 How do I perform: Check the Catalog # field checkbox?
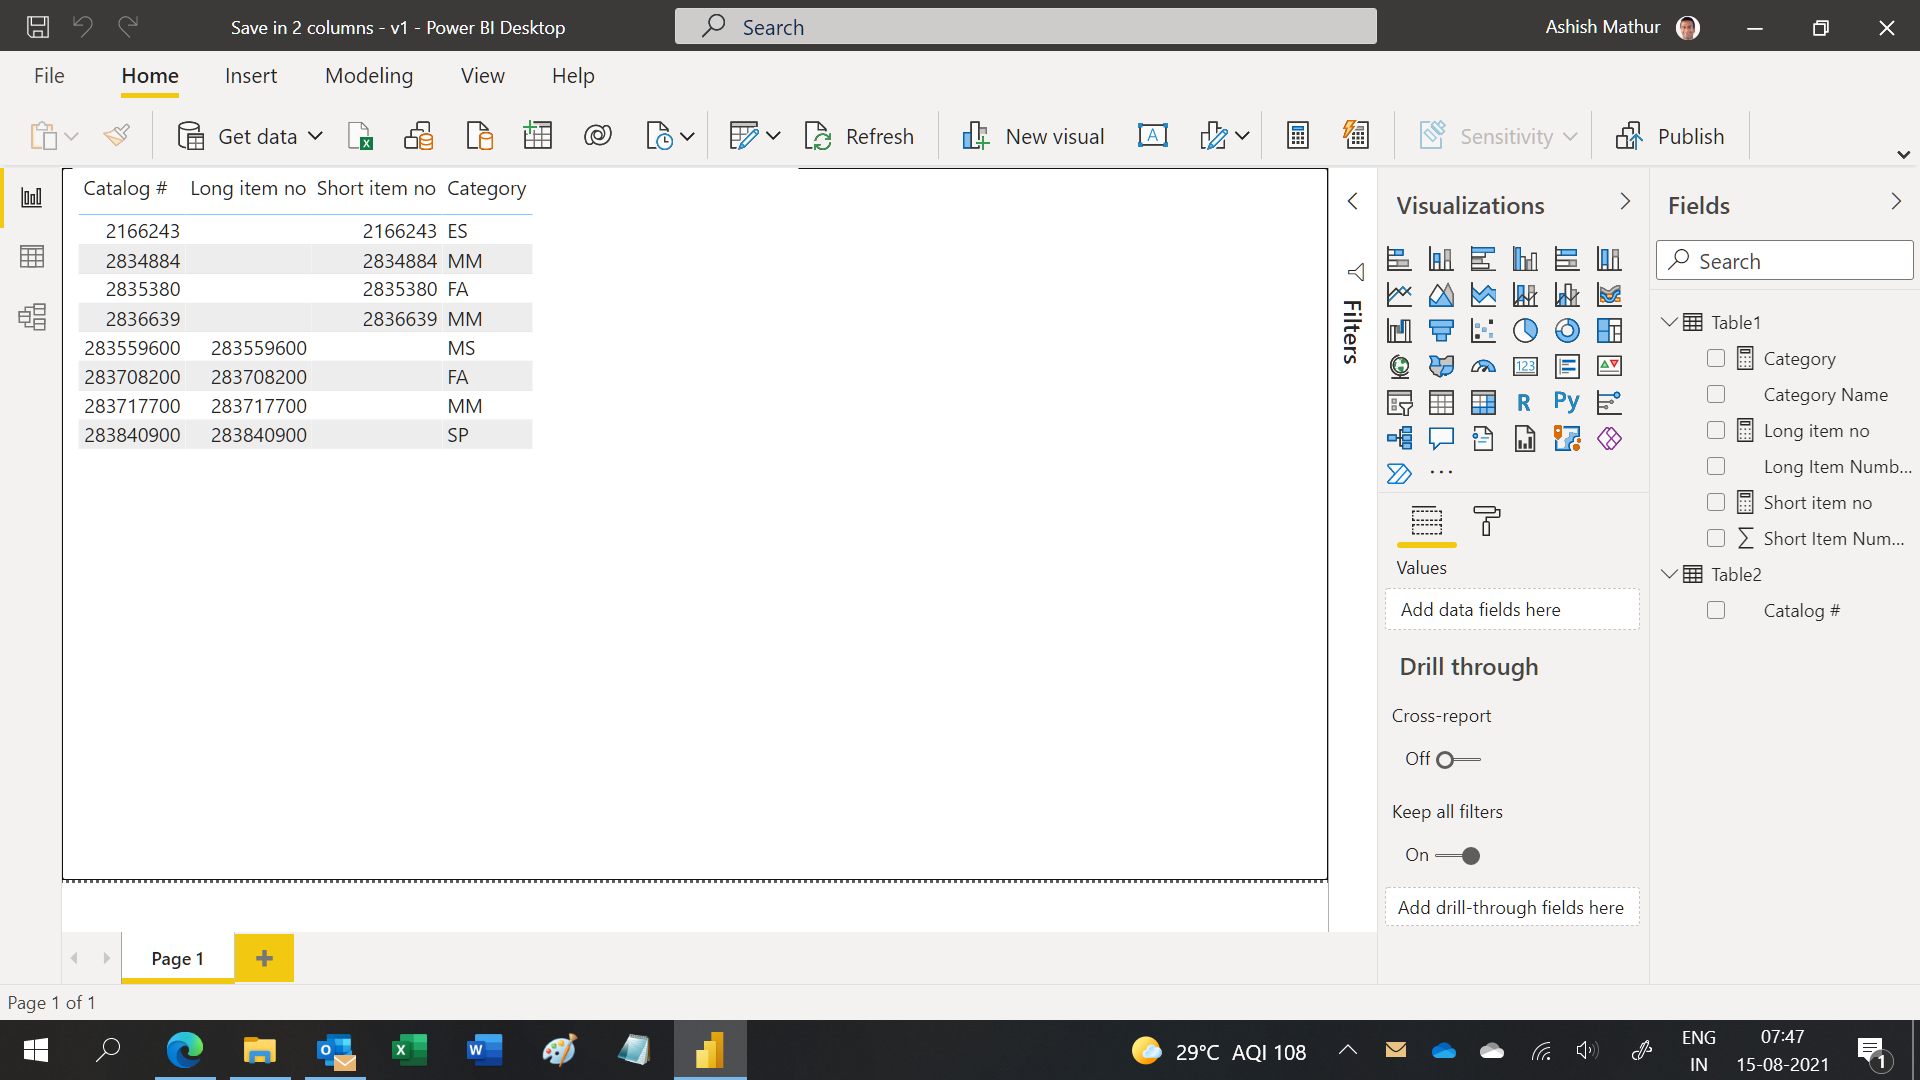1716,610
